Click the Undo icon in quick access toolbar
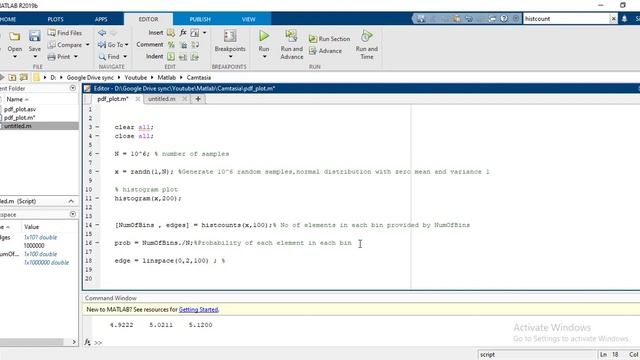This screenshot has width=640, height=360. (469, 19)
